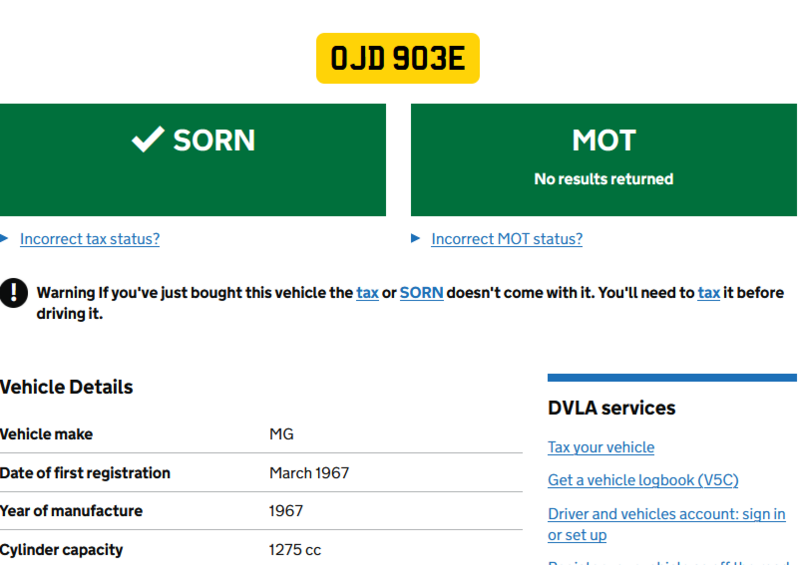800x565 pixels.
Task: Click the black warning exclamation icon
Action: pyautogui.click(x=14, y=293)
